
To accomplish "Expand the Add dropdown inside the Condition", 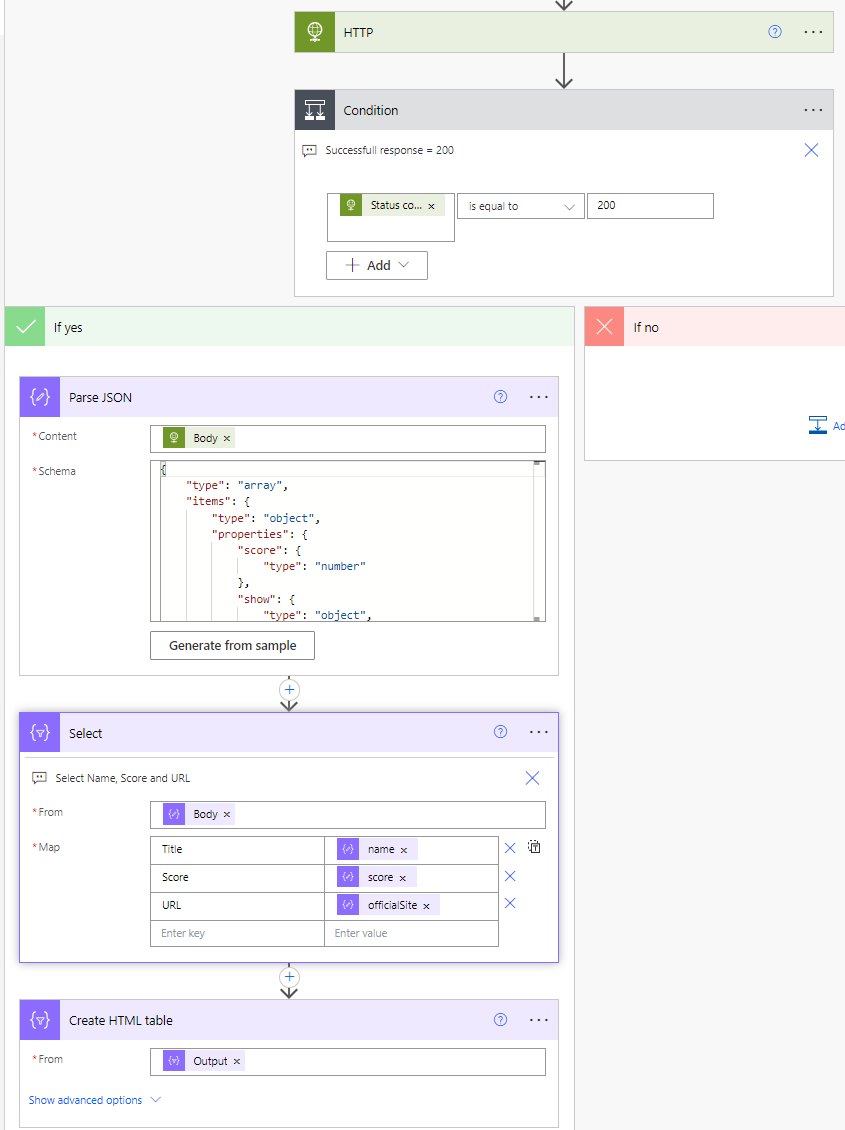I will point(377,264).
